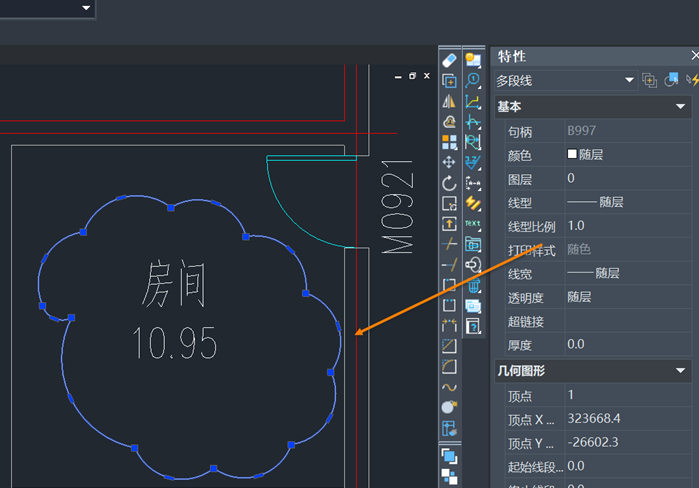The width and height of the screenshot is (699, 488).
Task: Select the Chamfer tool
Action: pyautogui.click(x=449, y=346)
